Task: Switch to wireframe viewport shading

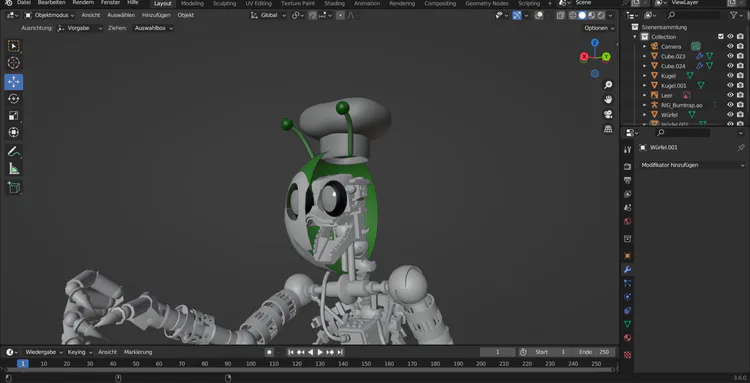Action: 573,15
